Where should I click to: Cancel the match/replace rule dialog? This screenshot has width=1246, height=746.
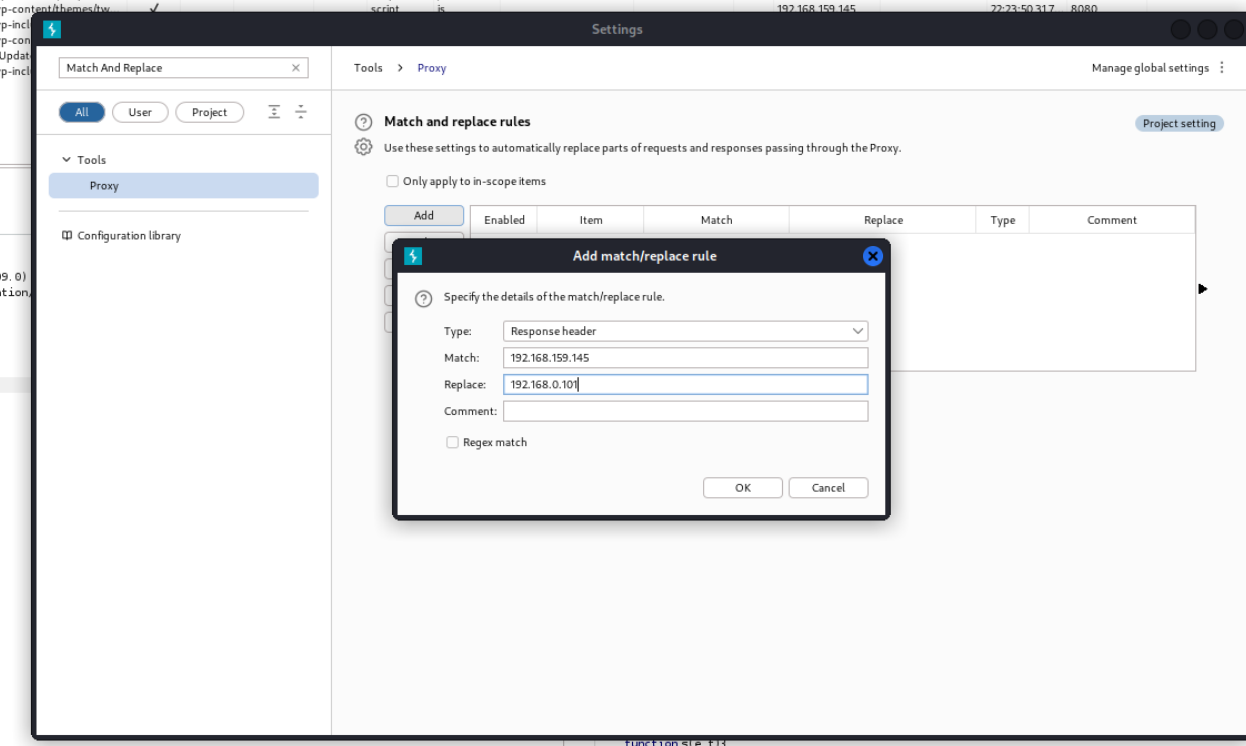coord(828,488)
